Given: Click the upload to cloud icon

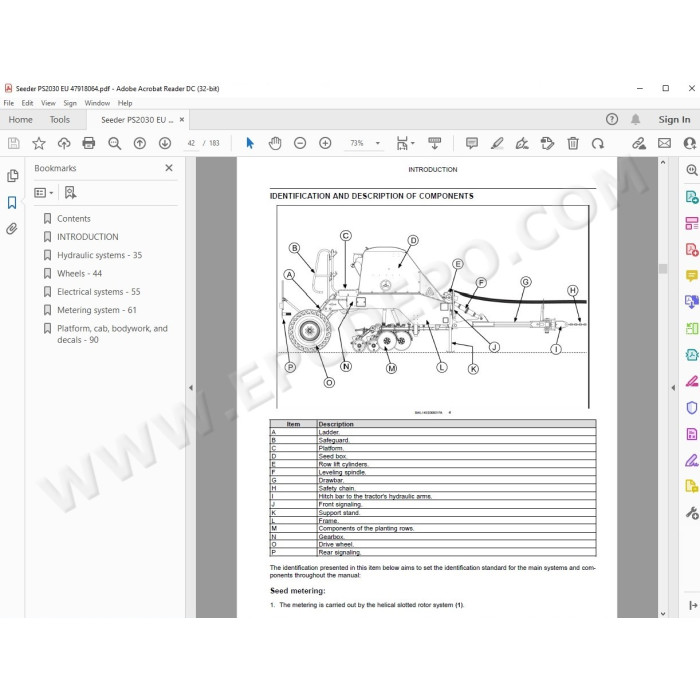Looking at the screenshot, I should [x=64, y=143].
